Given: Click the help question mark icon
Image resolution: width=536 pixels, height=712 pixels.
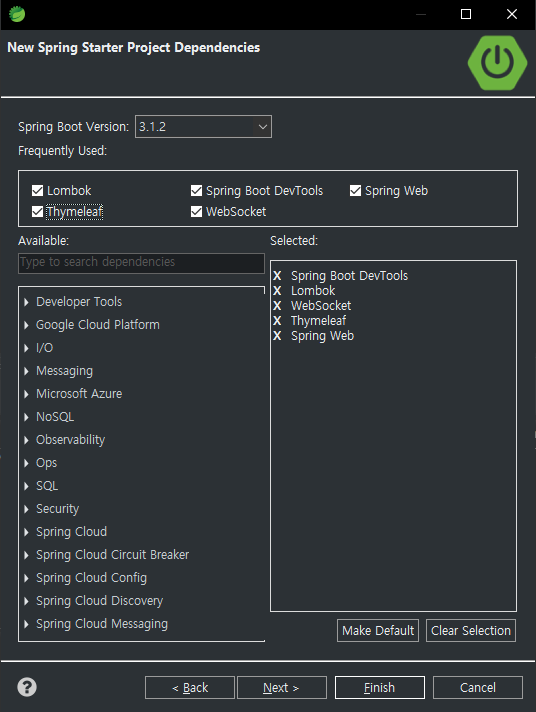Looking at the screenshot, I should point(27,687).
